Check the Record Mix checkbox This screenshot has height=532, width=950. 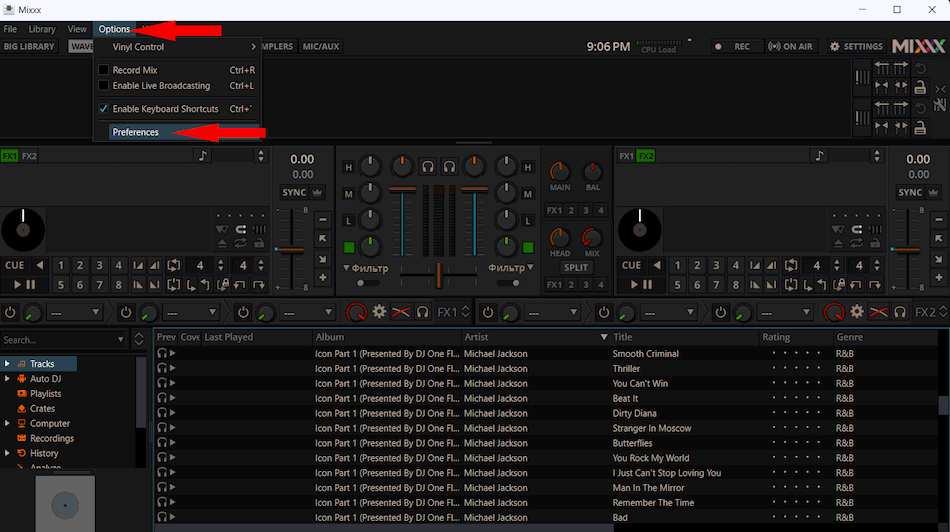click(x=103, y=70)
